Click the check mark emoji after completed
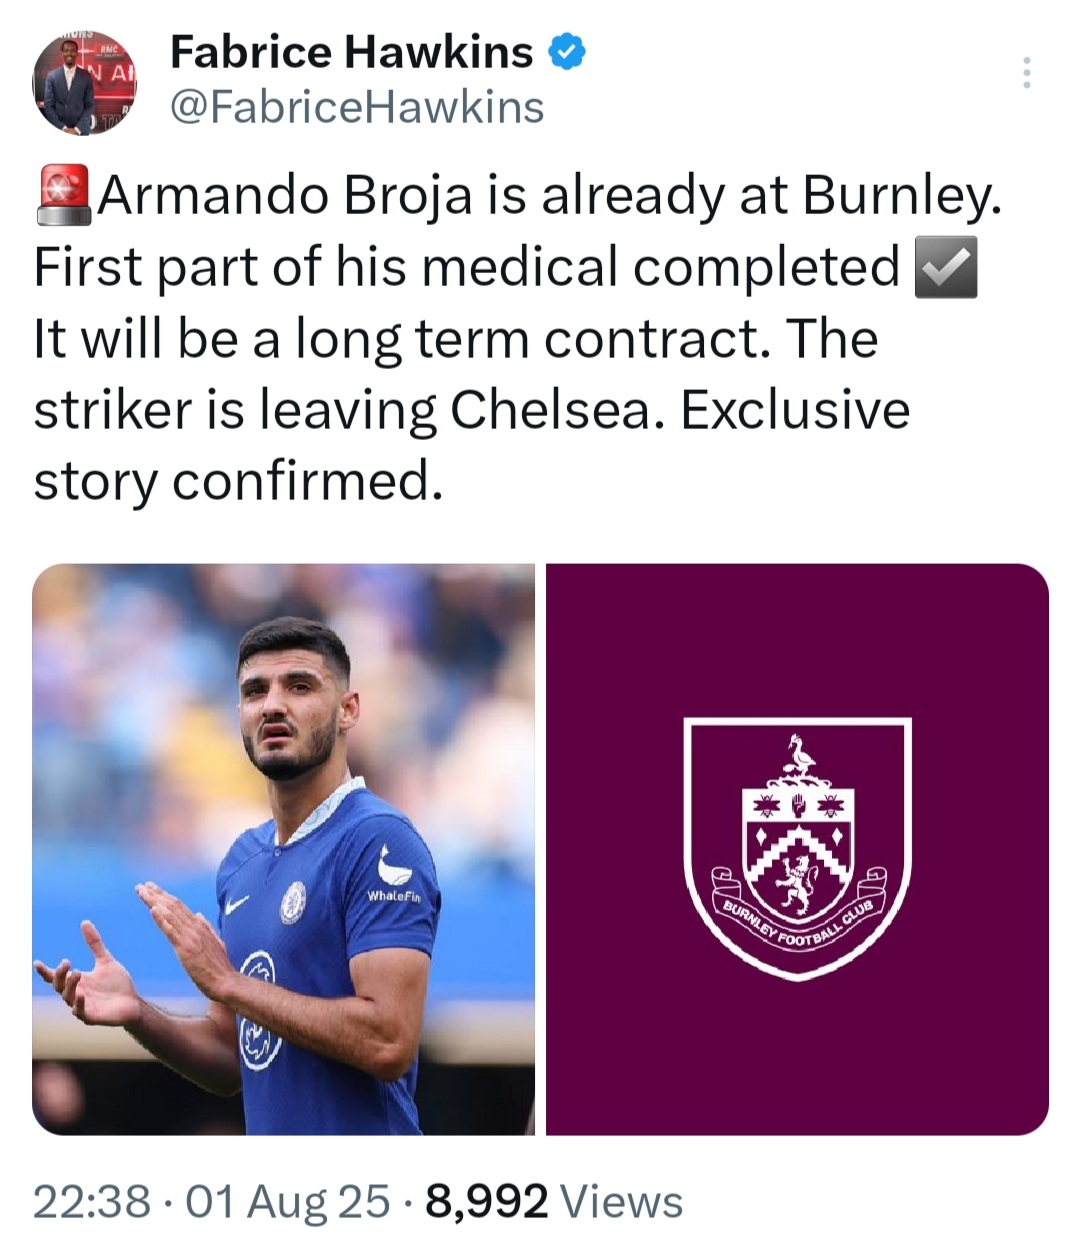Viewport: 1080px width, 1248px height. [x=946, y=267]
